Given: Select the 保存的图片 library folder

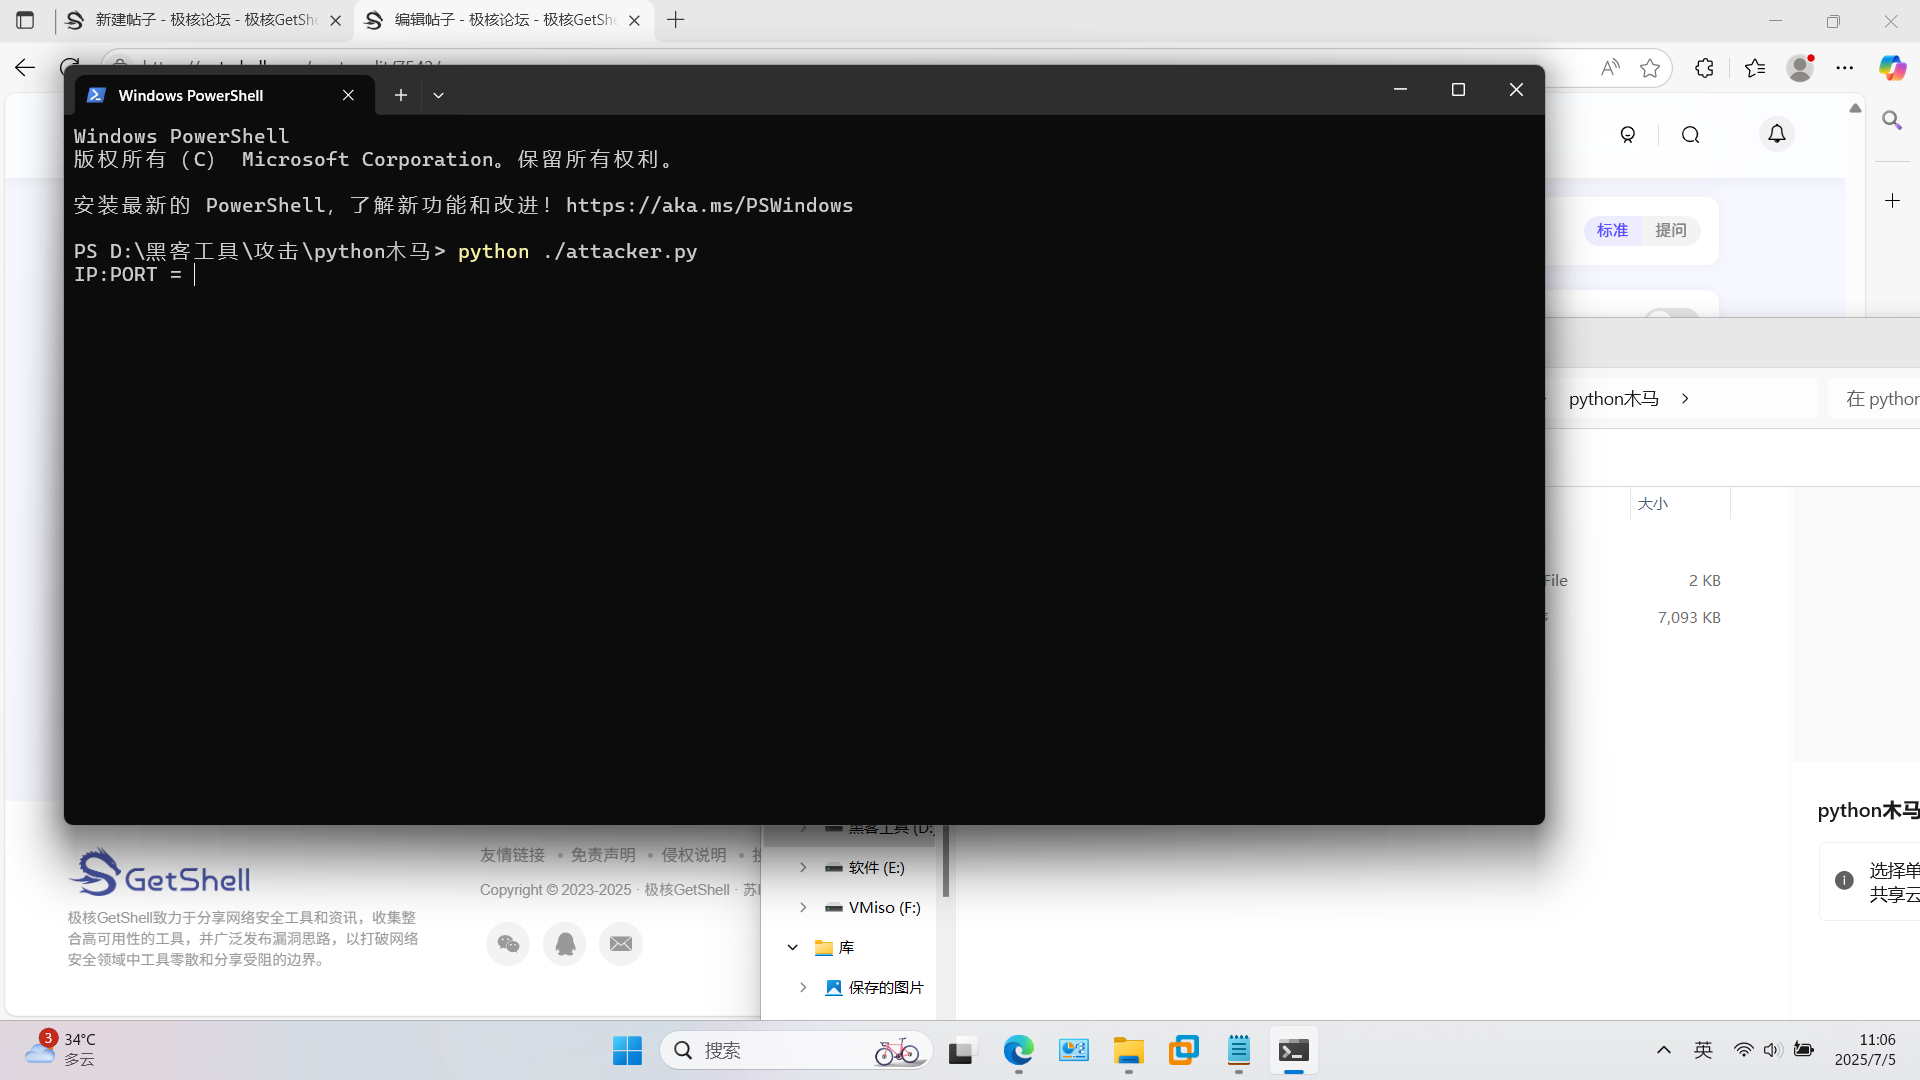Looking at the screenshot, I should click(x=874, y=987).
